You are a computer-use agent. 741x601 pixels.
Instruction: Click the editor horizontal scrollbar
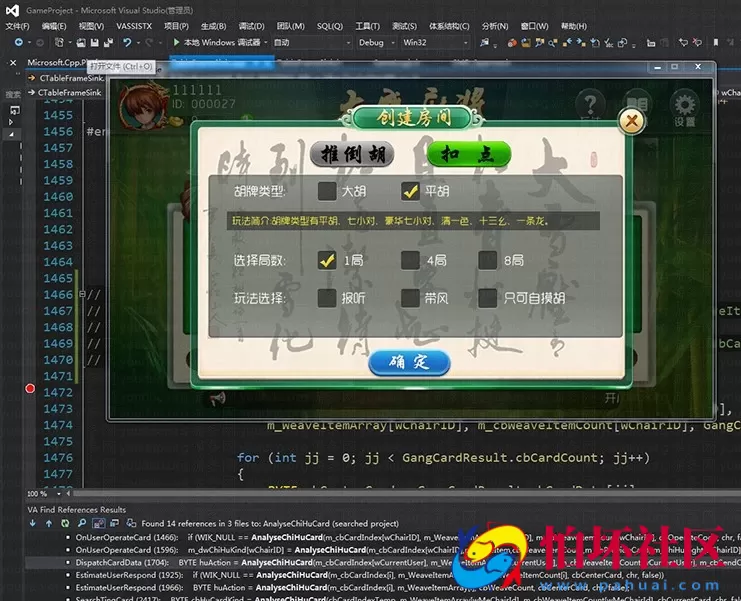(406, 493)
